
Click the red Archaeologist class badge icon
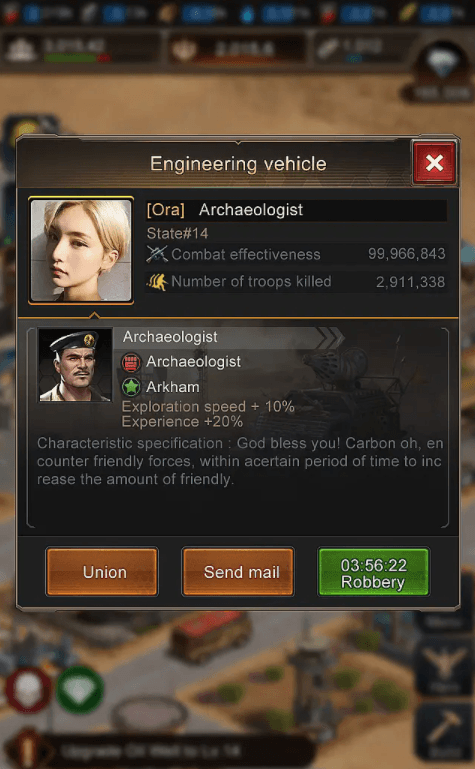tap(131, 362)
